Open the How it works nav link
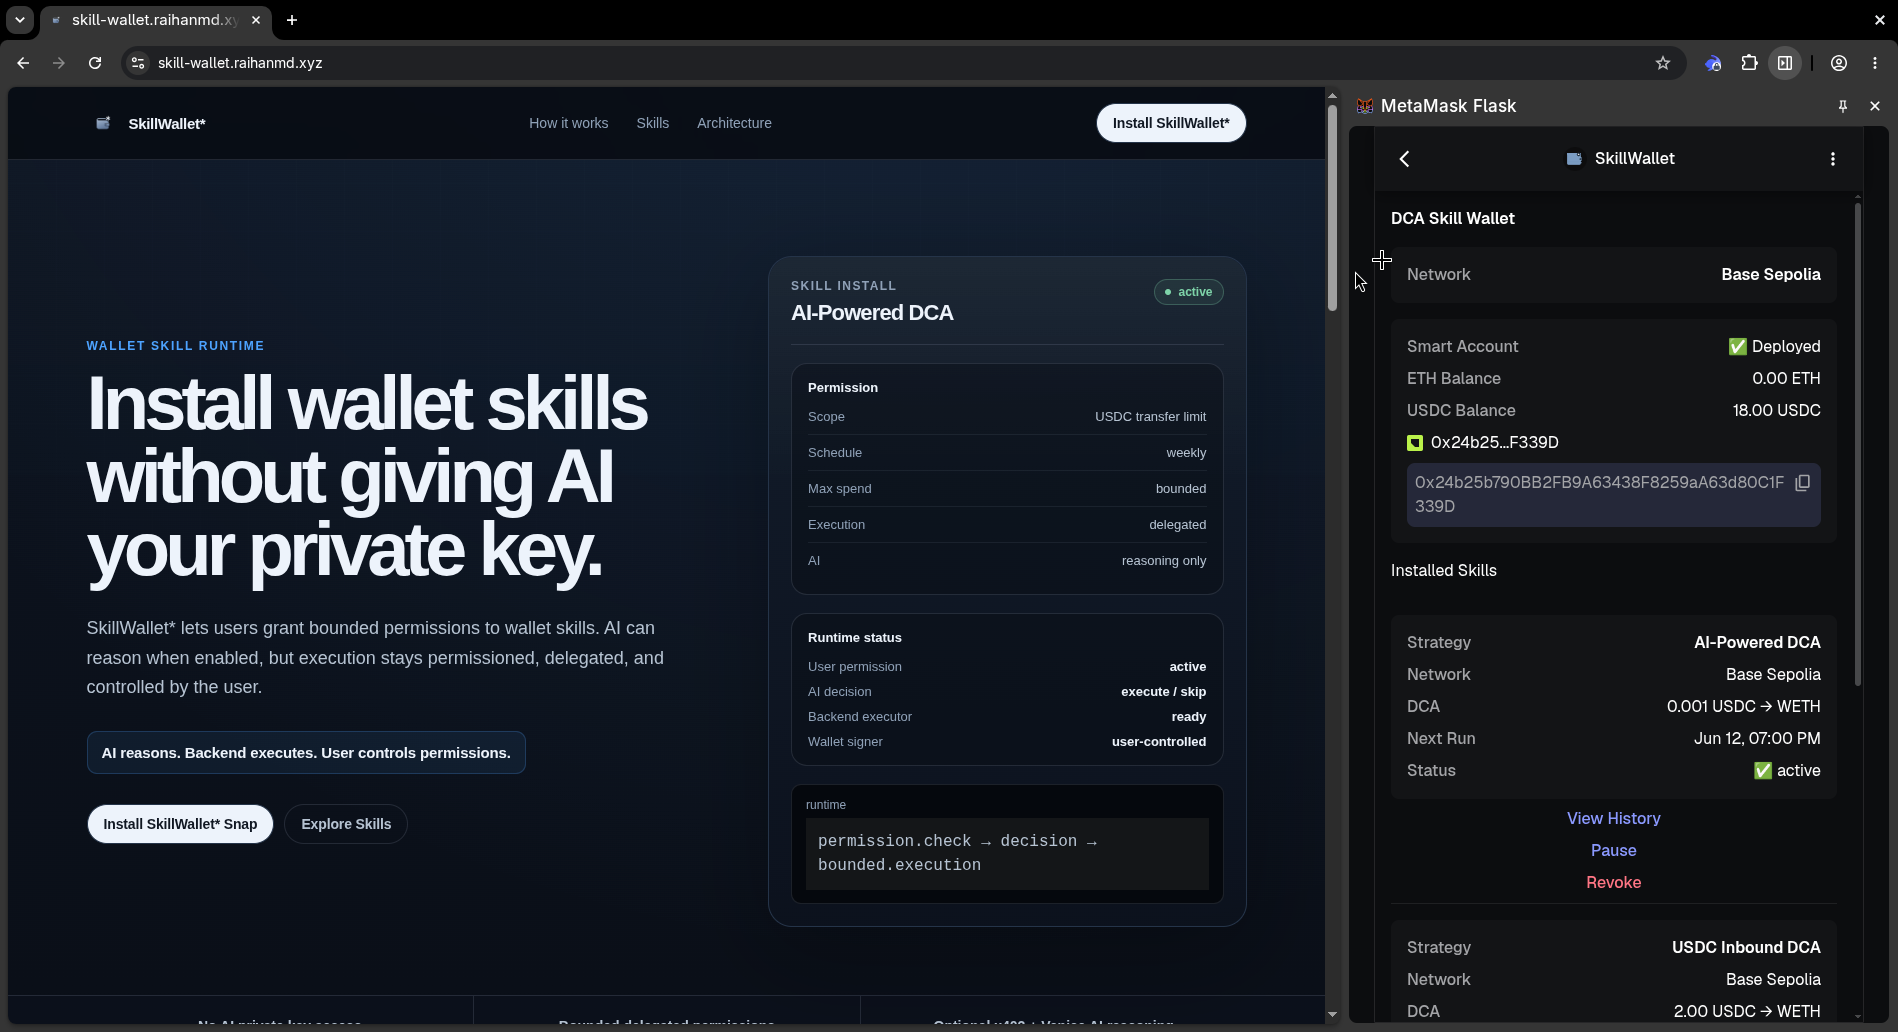This screenshot has height=1032, width=1898. pos(568,123)
